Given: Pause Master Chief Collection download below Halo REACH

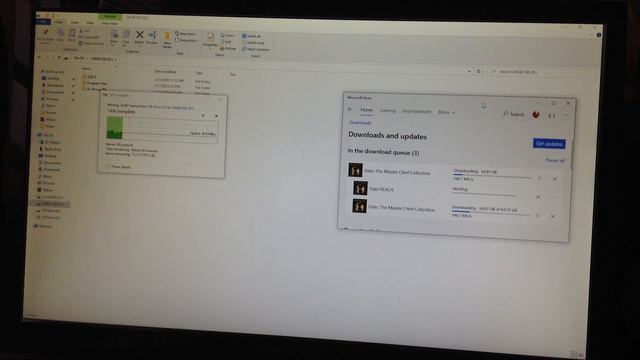Looking at the screenshot, I should tap(537, 216).
